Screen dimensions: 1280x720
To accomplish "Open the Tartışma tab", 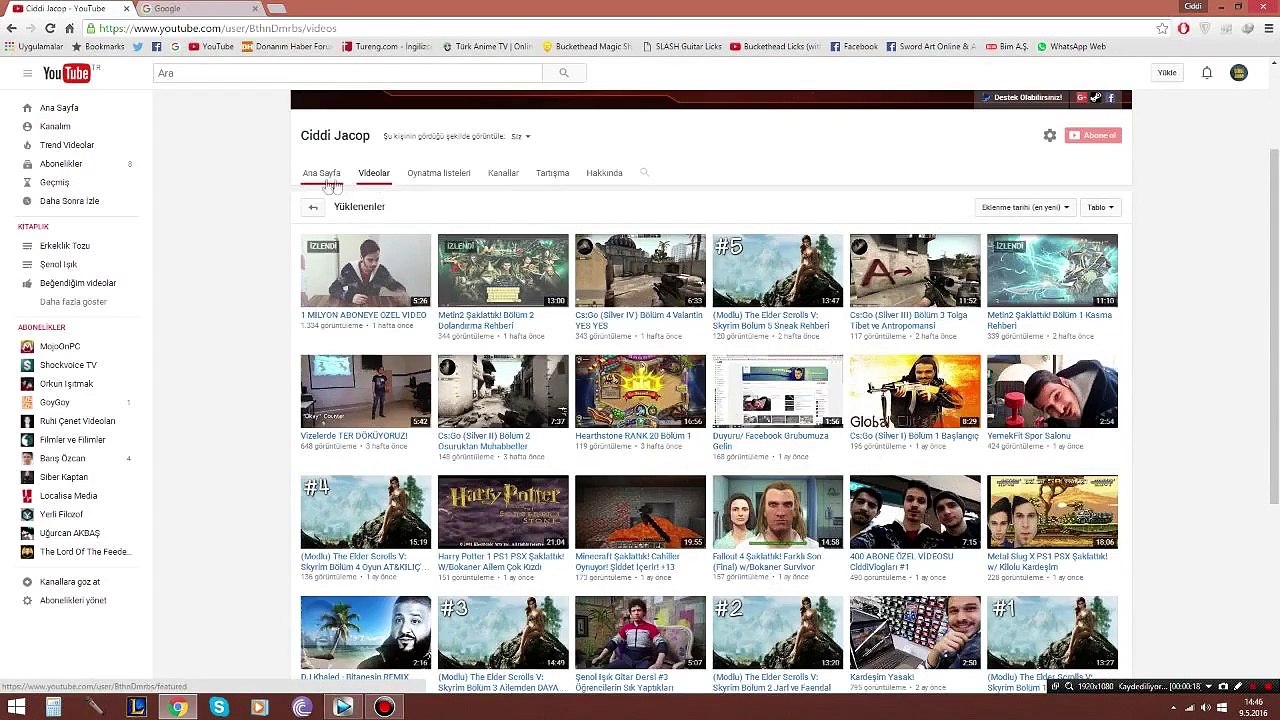I will [x=552, y=173].
